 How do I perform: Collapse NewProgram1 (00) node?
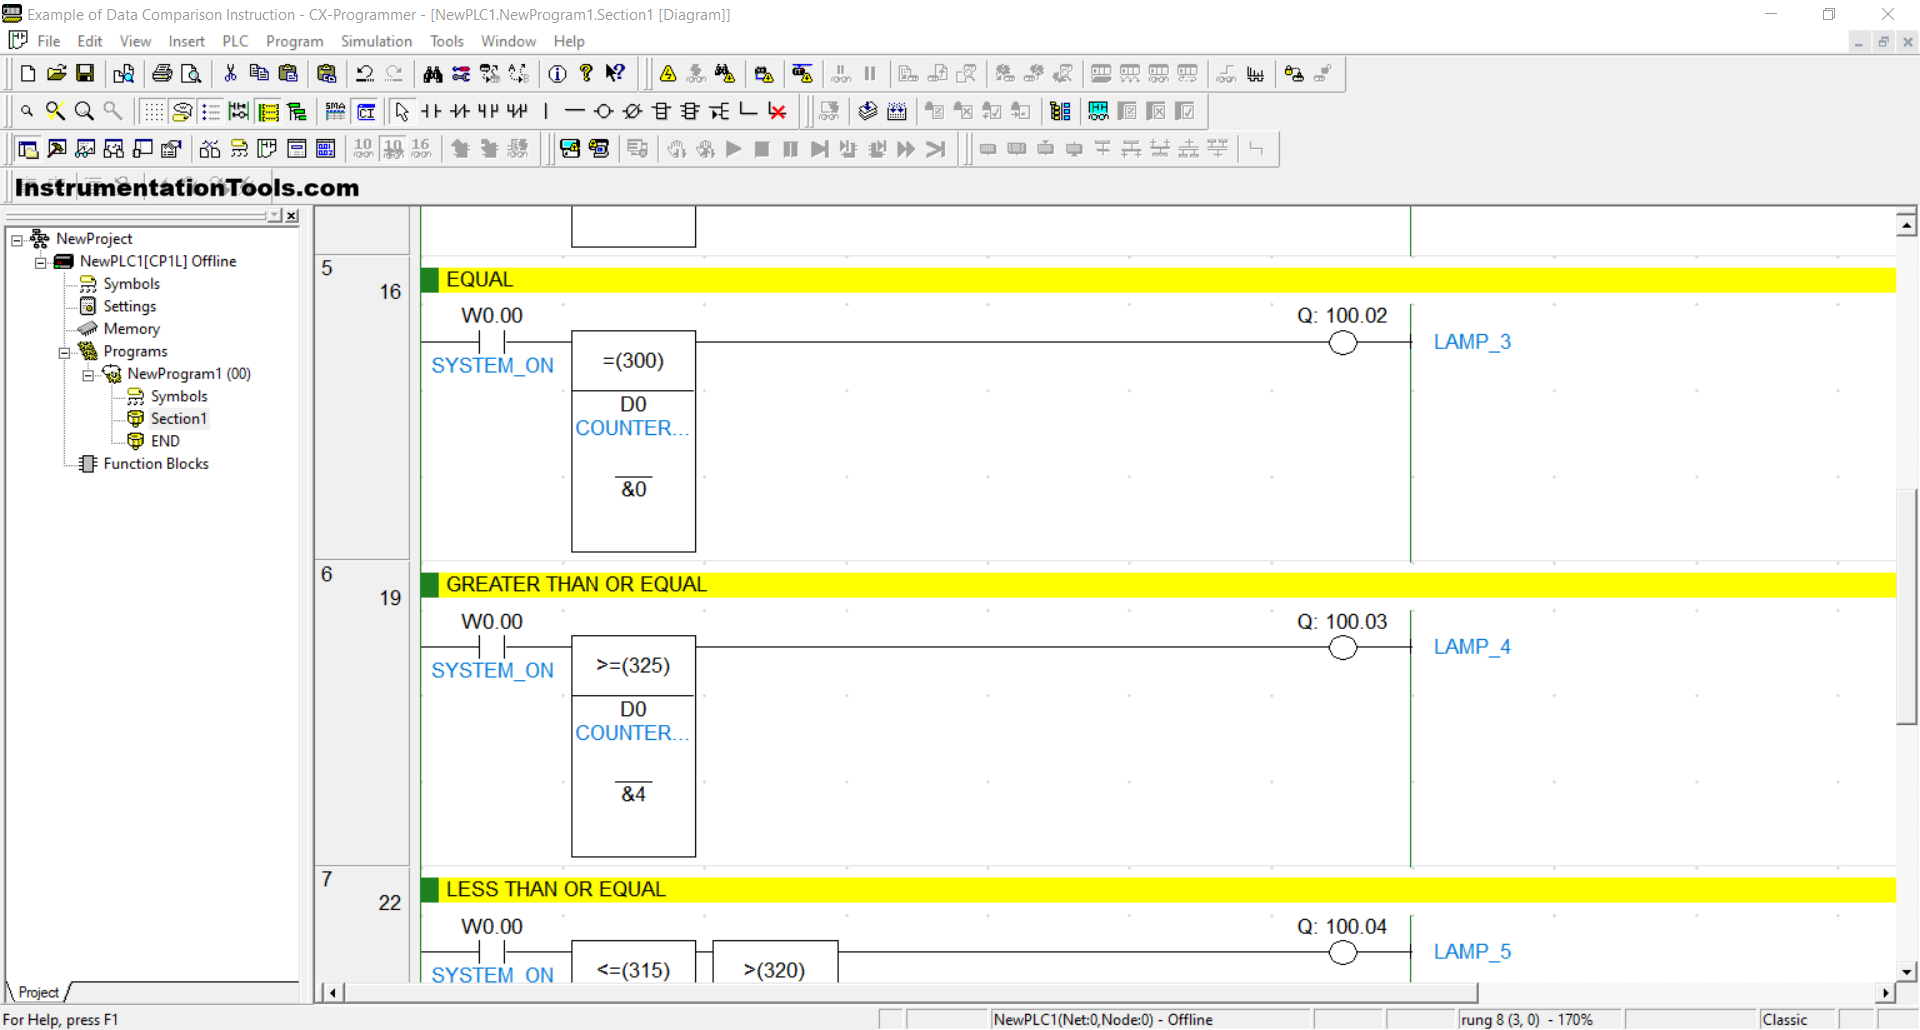[88, 375]
